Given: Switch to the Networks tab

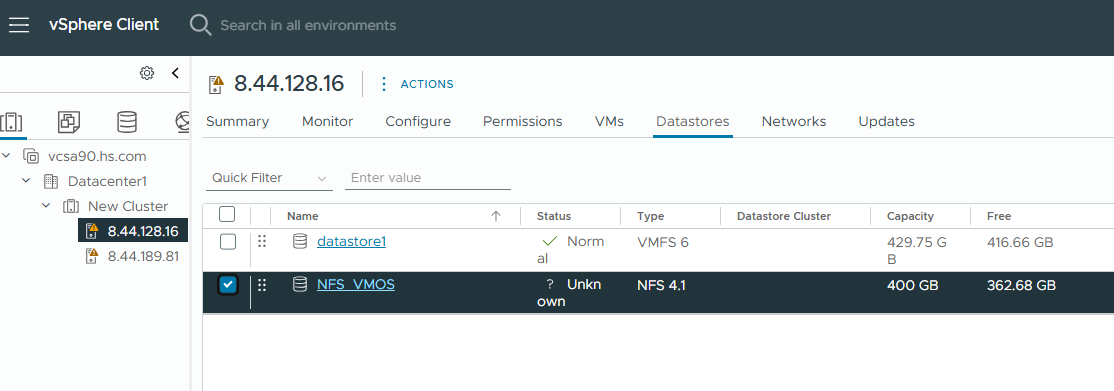Looking at the screenshot, I should coord(794,122).
